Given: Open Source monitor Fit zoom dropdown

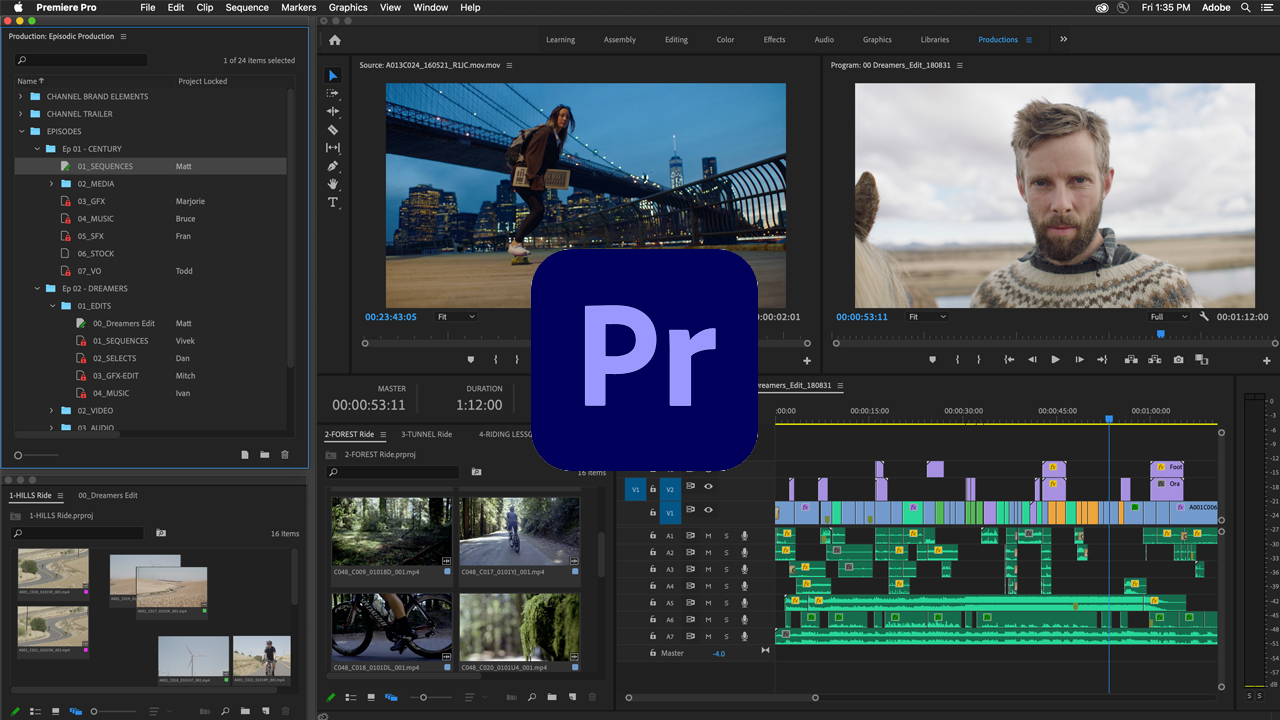Looking at the screenshot, I should point(456,317).
